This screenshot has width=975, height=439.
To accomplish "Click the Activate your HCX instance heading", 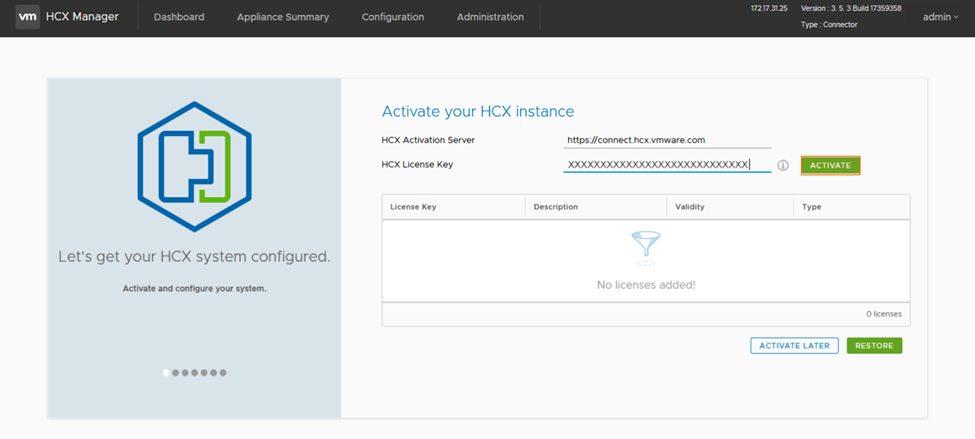I will (478, 111).
